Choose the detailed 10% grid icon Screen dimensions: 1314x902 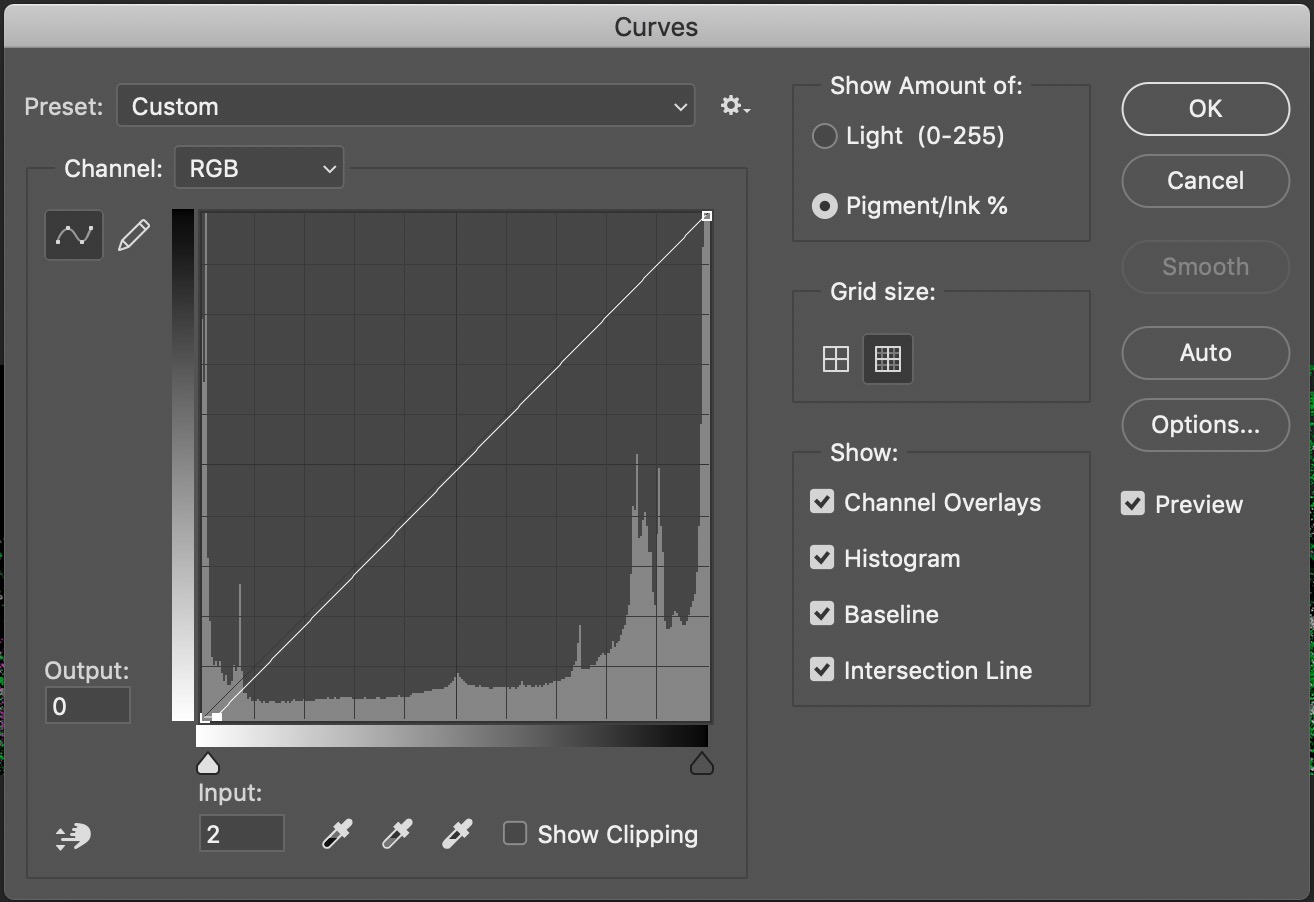click(888, 358)
